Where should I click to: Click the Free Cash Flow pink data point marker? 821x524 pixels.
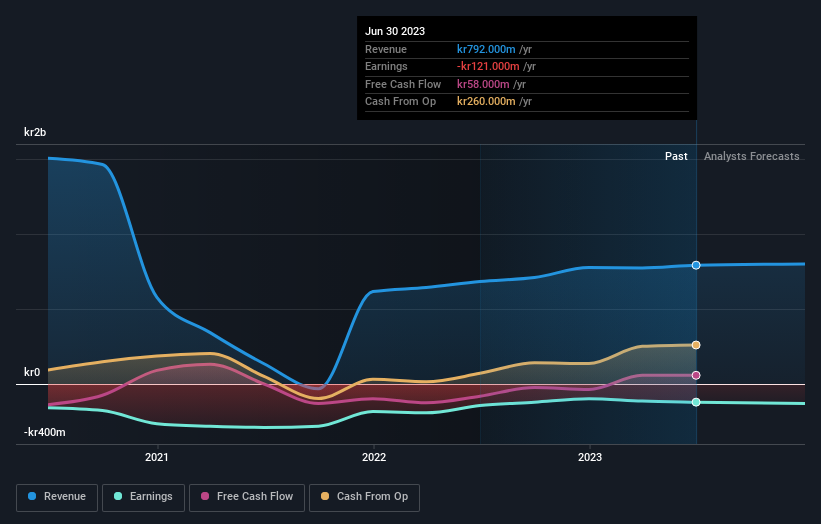tap(696, 375)
